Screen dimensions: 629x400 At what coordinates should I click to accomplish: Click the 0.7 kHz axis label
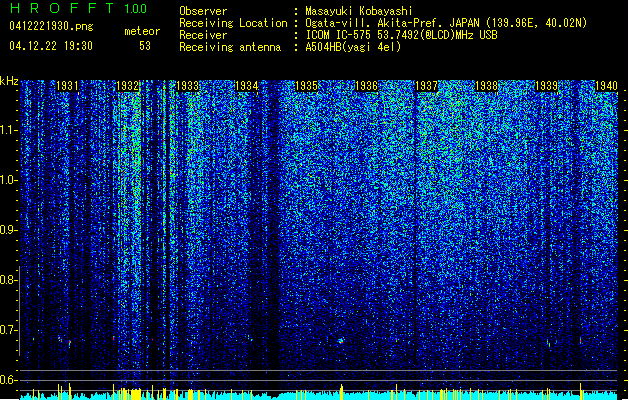8,330
